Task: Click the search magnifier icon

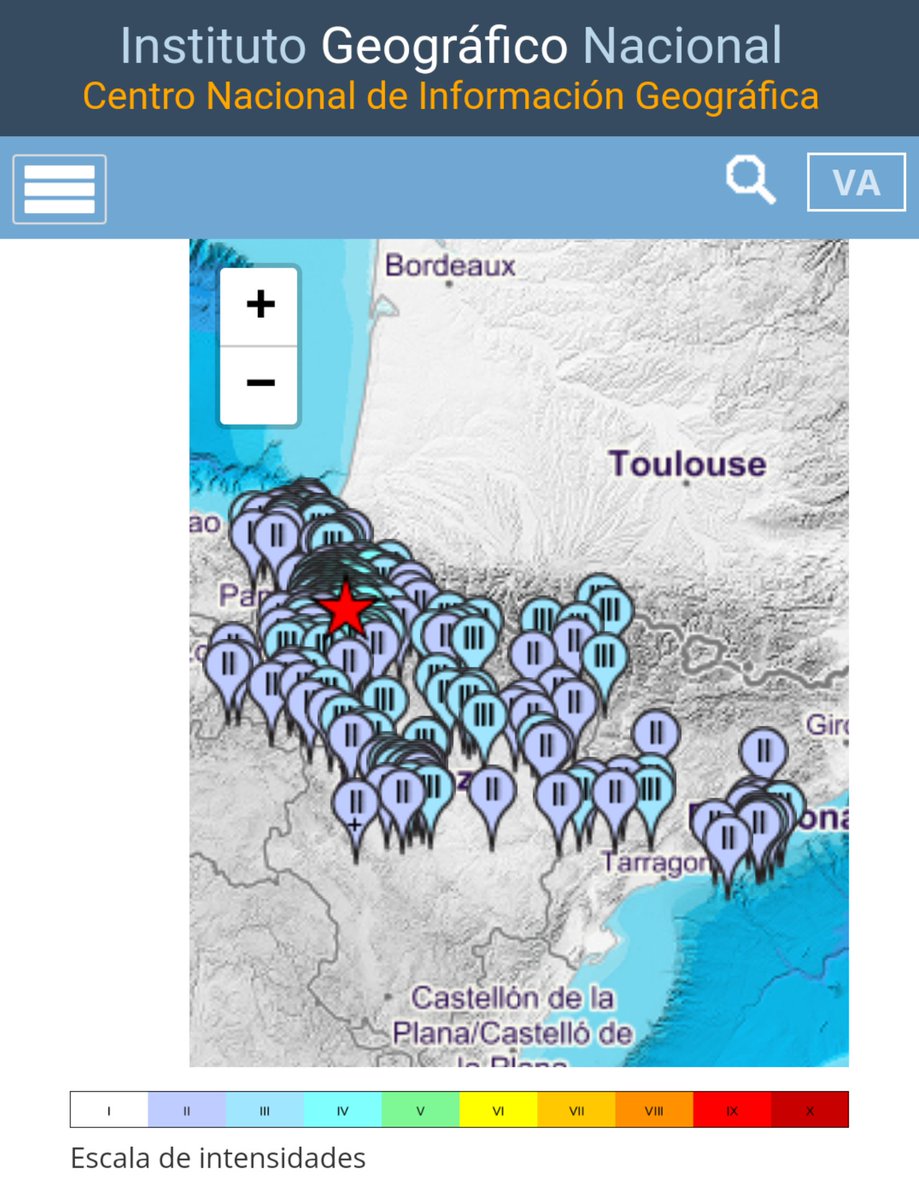Action: 748,180
